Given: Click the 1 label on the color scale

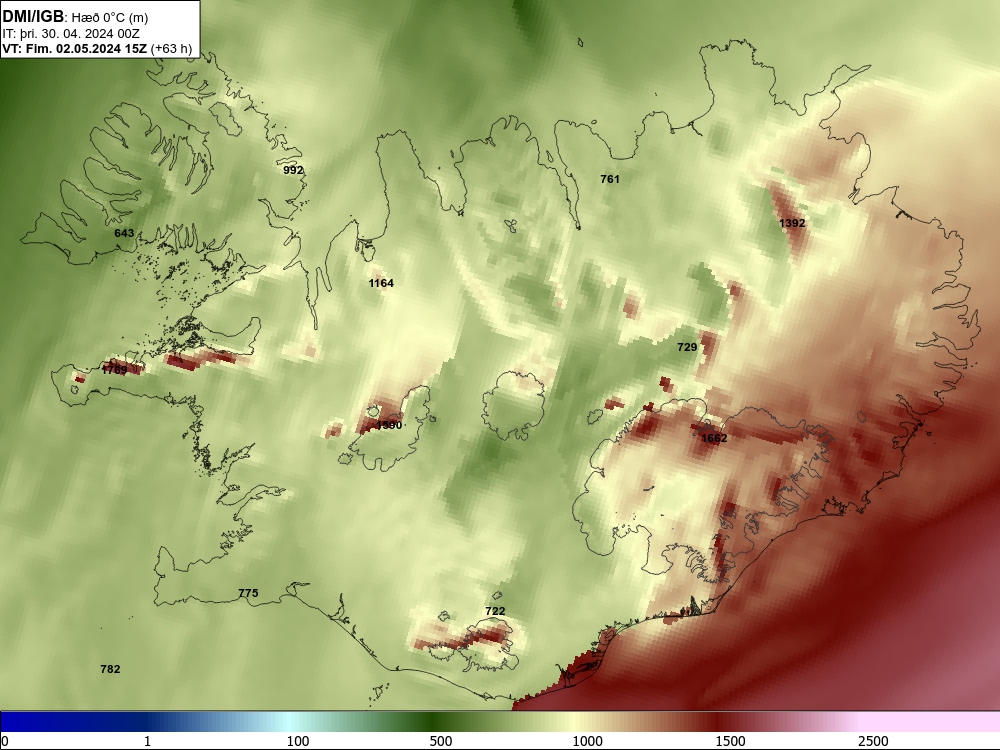Looking at the screenshot, I should [x=147, y=741].
